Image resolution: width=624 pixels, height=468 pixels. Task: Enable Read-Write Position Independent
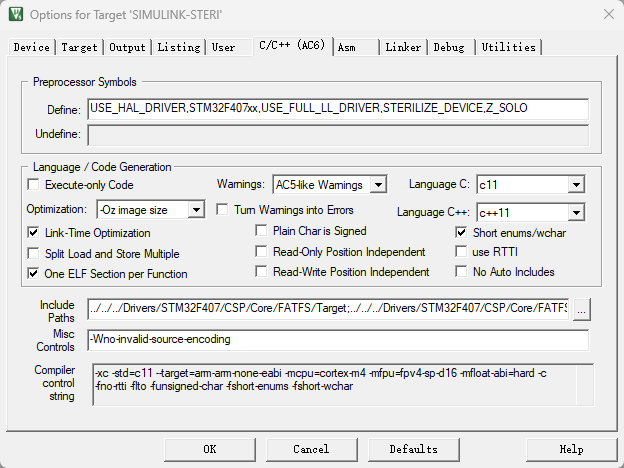tap(261, 271)
